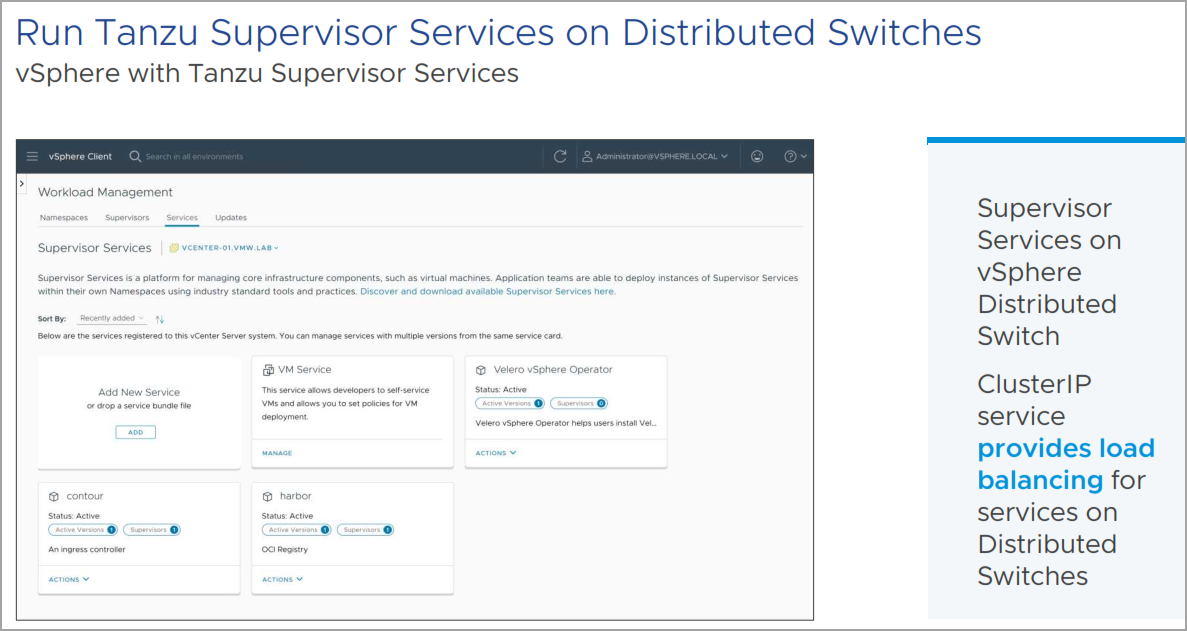Focus the Search in all environments field

[x=195, y=157]
